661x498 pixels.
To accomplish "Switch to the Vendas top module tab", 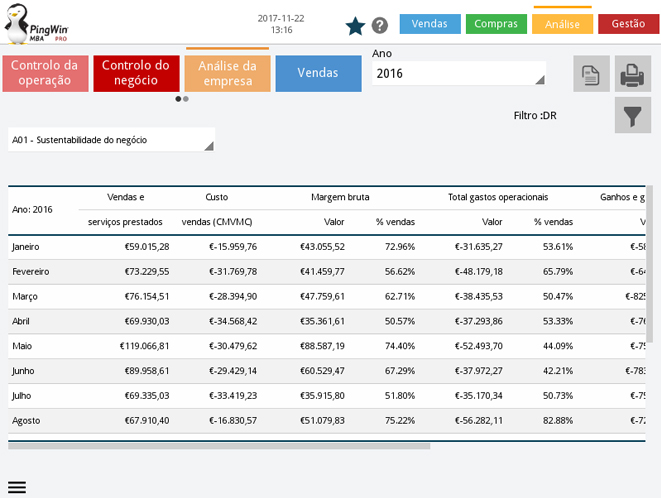I will click(x=430, y=24).
